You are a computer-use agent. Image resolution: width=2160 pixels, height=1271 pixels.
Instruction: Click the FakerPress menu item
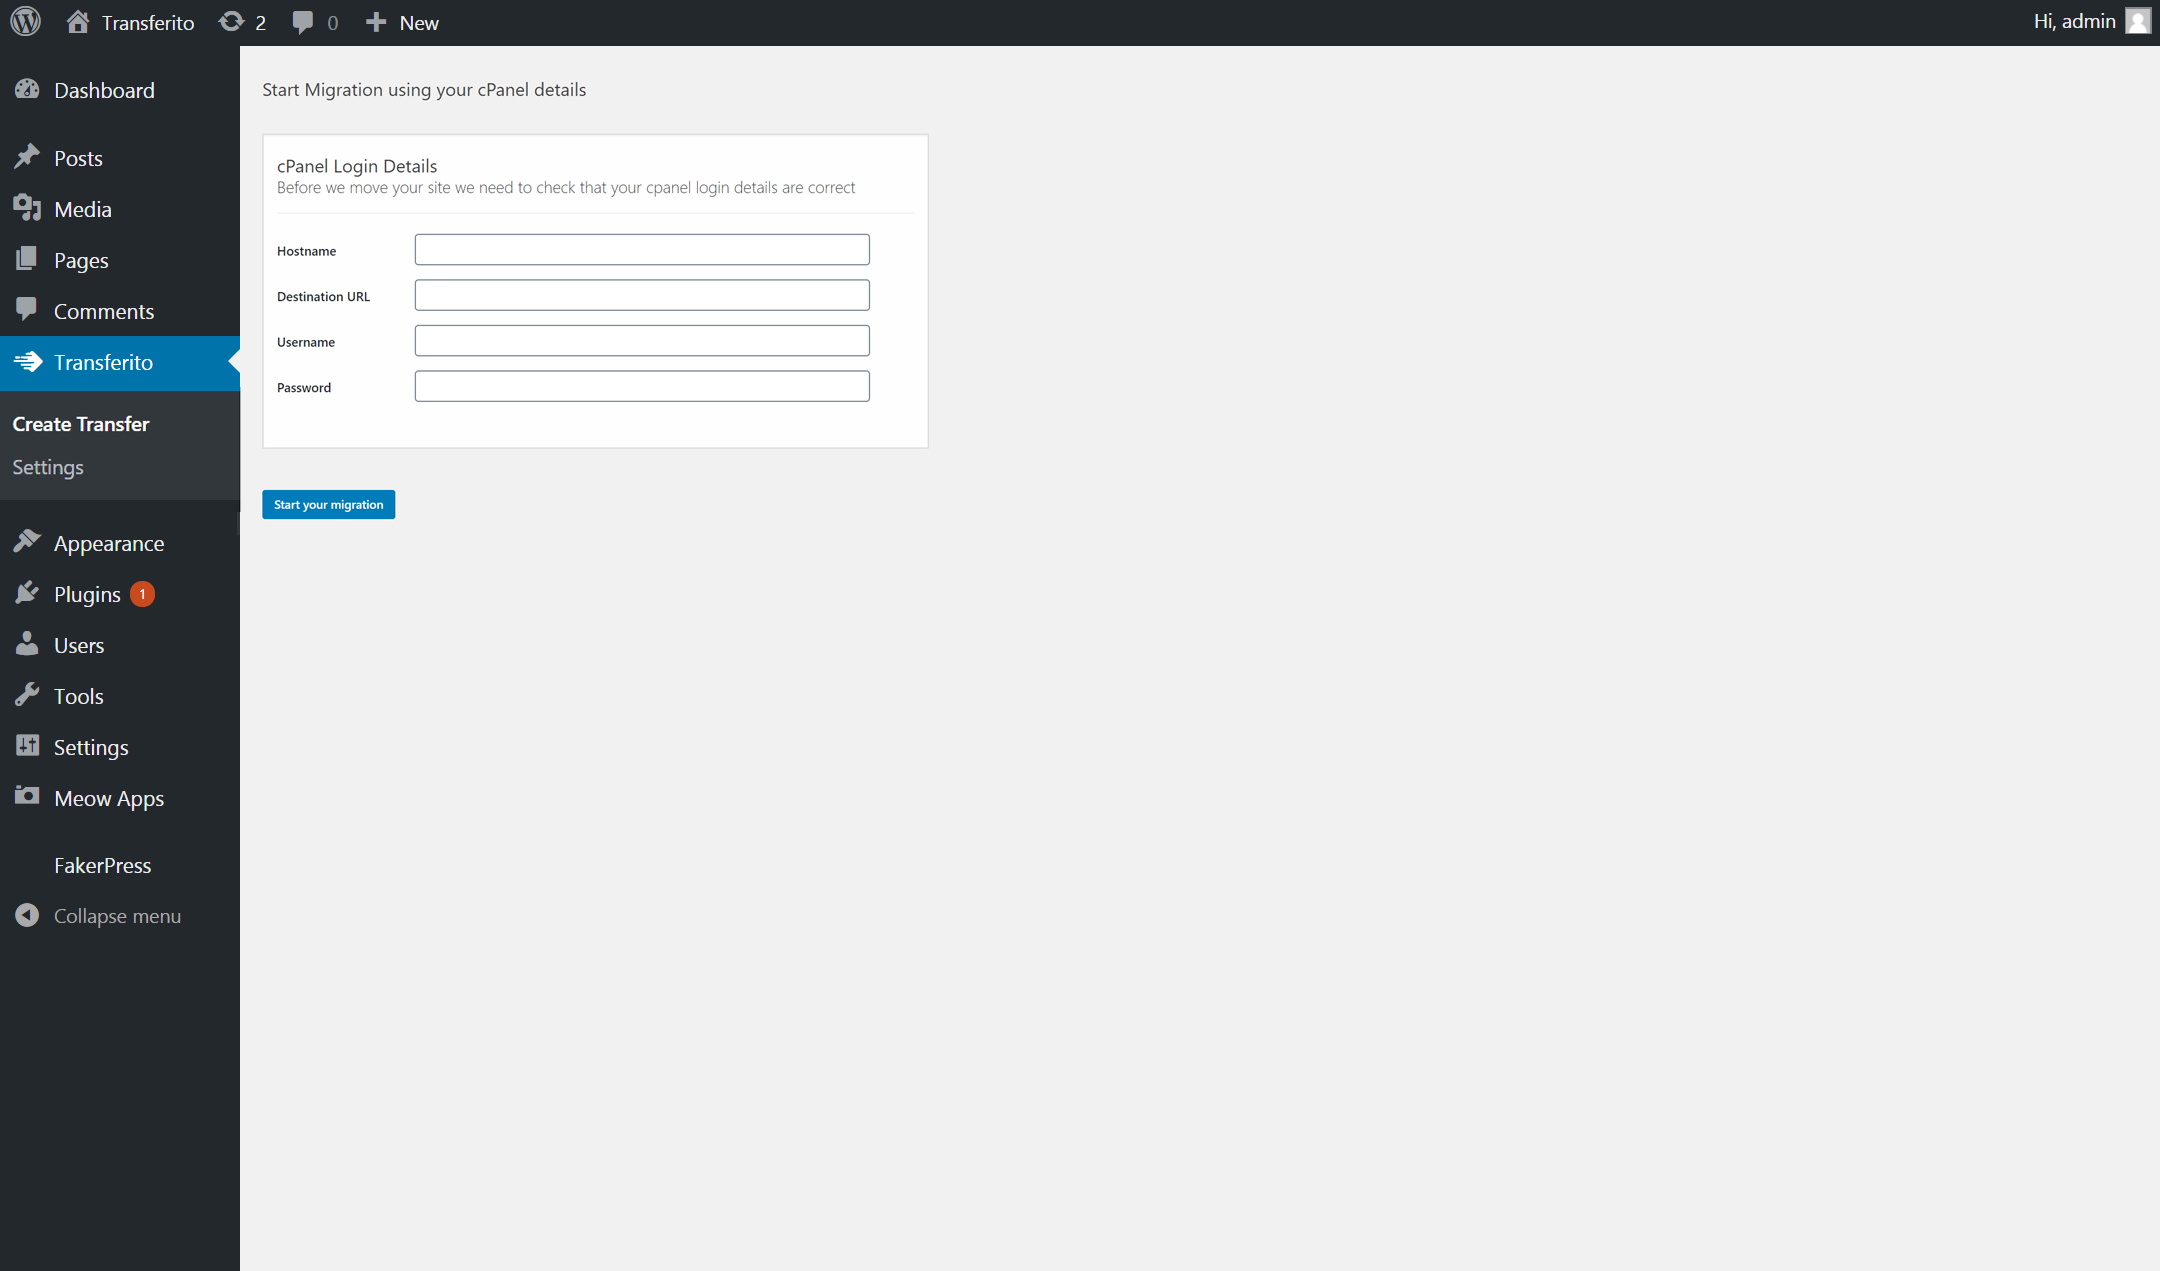(101, 864)
